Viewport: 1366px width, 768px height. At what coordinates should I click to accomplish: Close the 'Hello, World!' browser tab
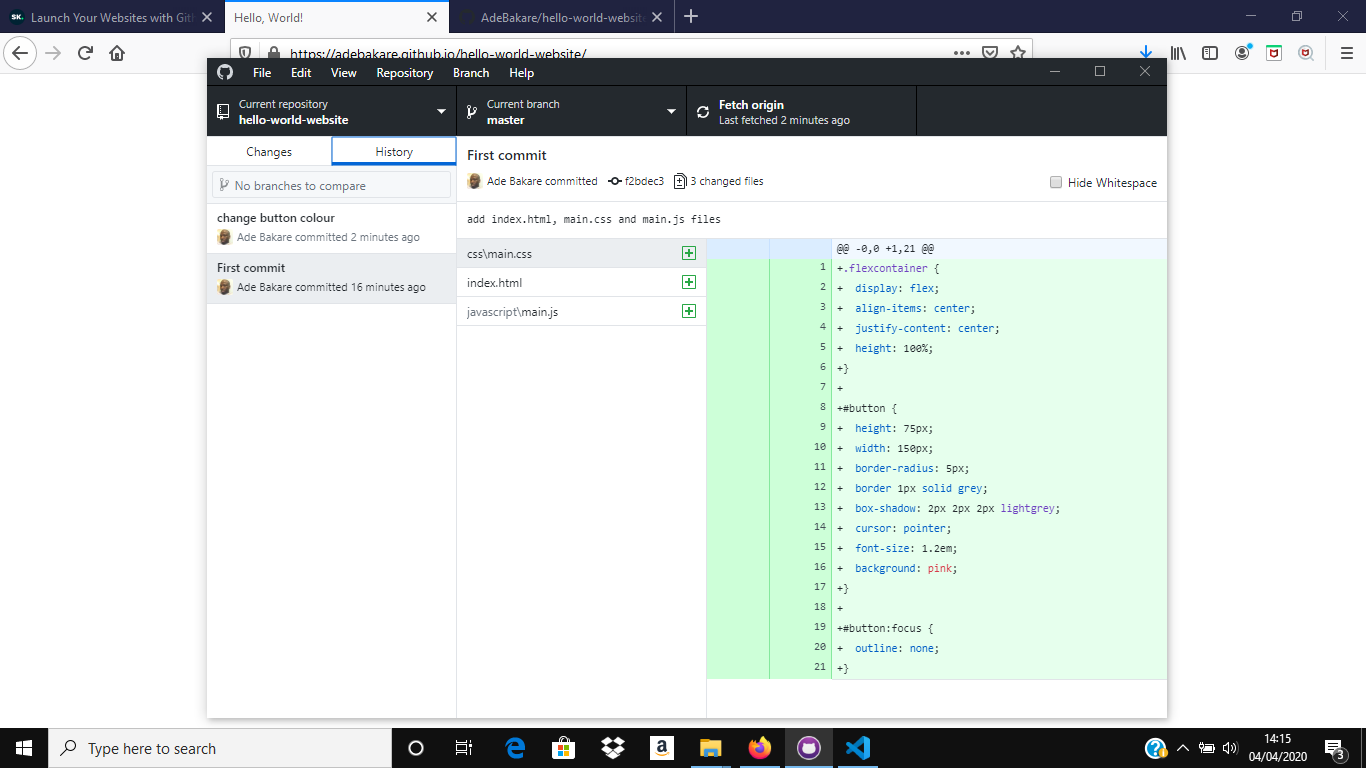pos(432,17)
